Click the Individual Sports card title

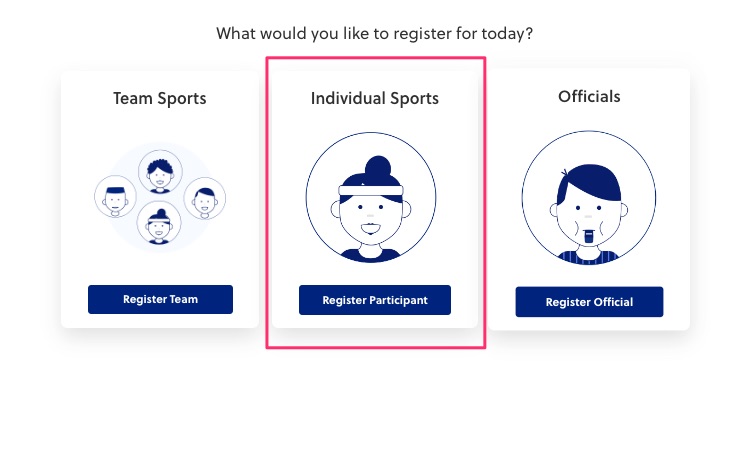[x=375, y=98]
